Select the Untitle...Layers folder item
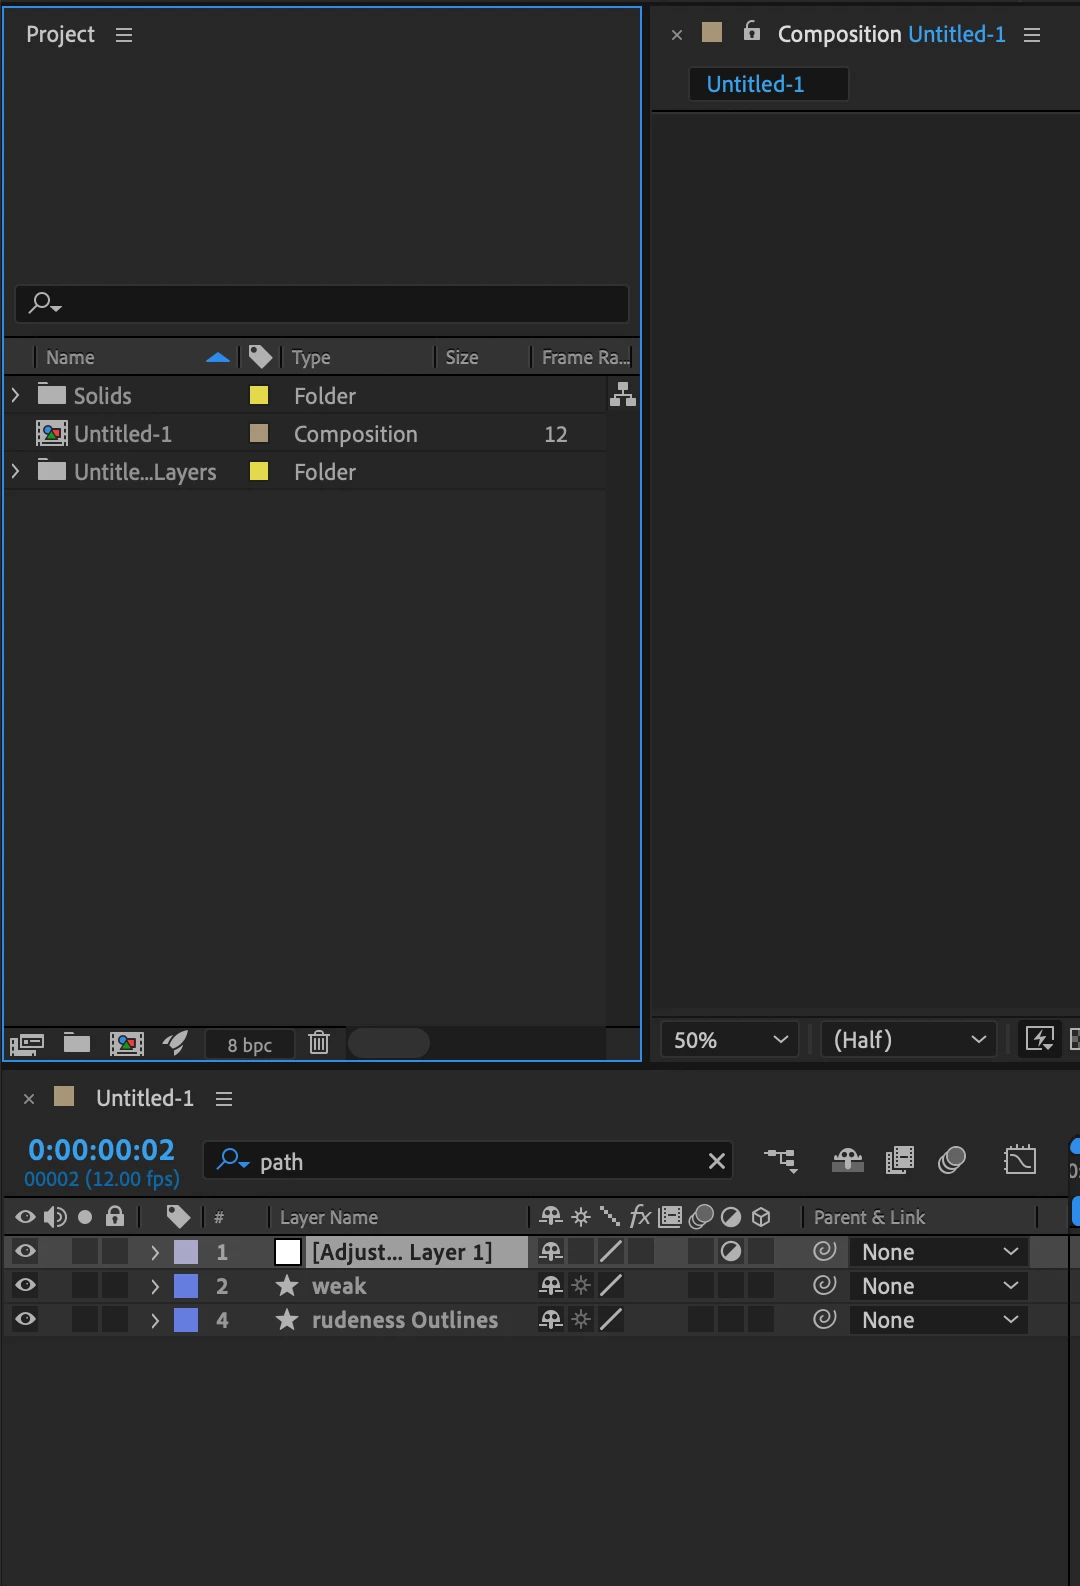1080x1586 pixels. click(x=144, y=472)
